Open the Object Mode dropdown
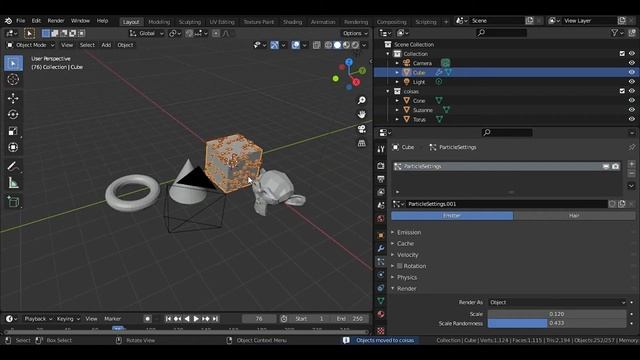 click(31, 45)
